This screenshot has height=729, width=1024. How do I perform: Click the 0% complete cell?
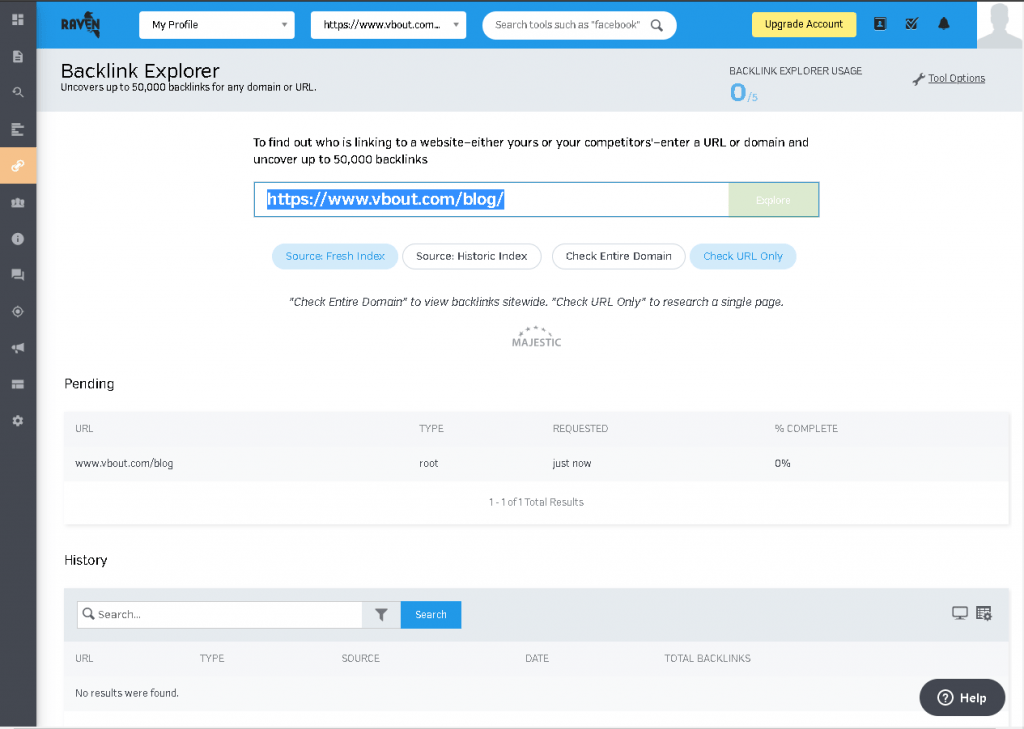coord(782,463)
